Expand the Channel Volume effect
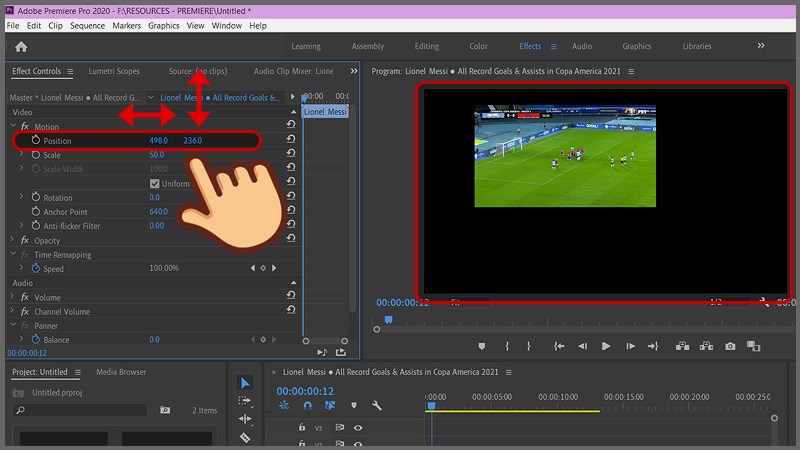The image size is (800, 450). [12, 311]
